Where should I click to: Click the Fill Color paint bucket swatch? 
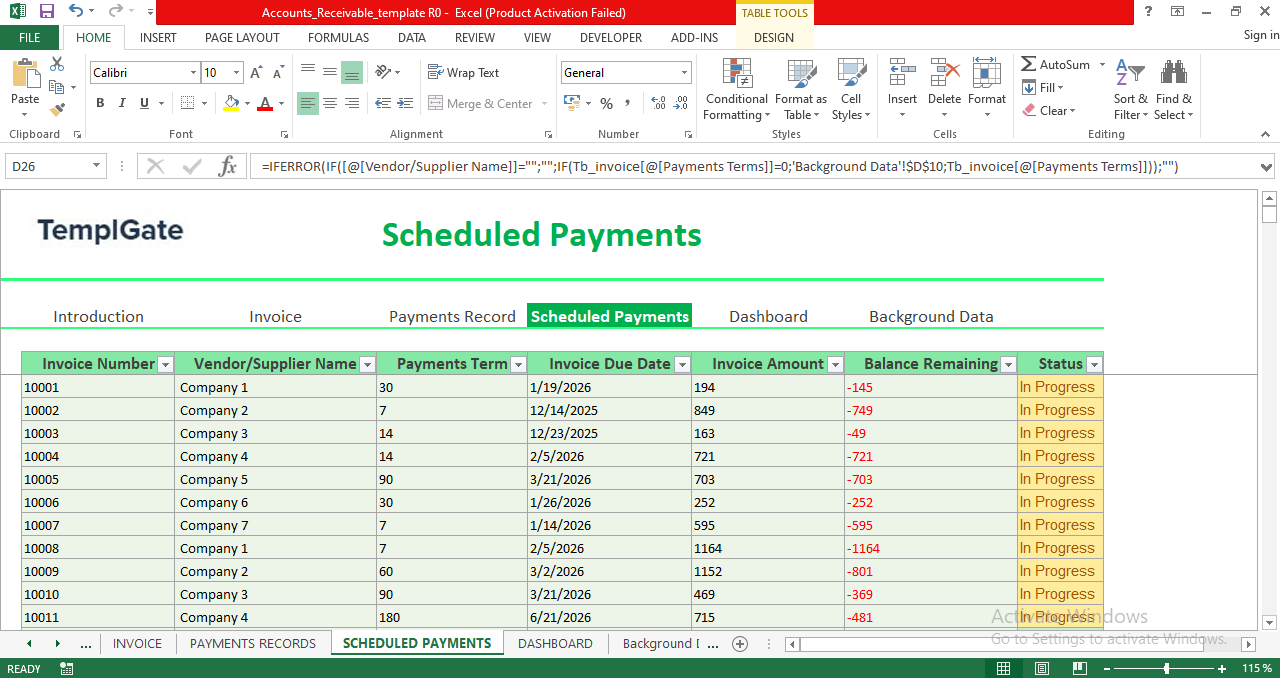point(231,103)
